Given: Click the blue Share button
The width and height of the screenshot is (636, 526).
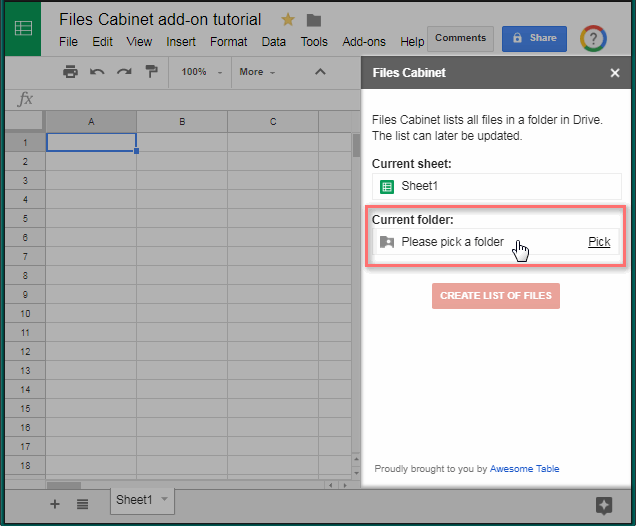Looking at the screenshot, I should pyautogui.click(x=534, y=39).
